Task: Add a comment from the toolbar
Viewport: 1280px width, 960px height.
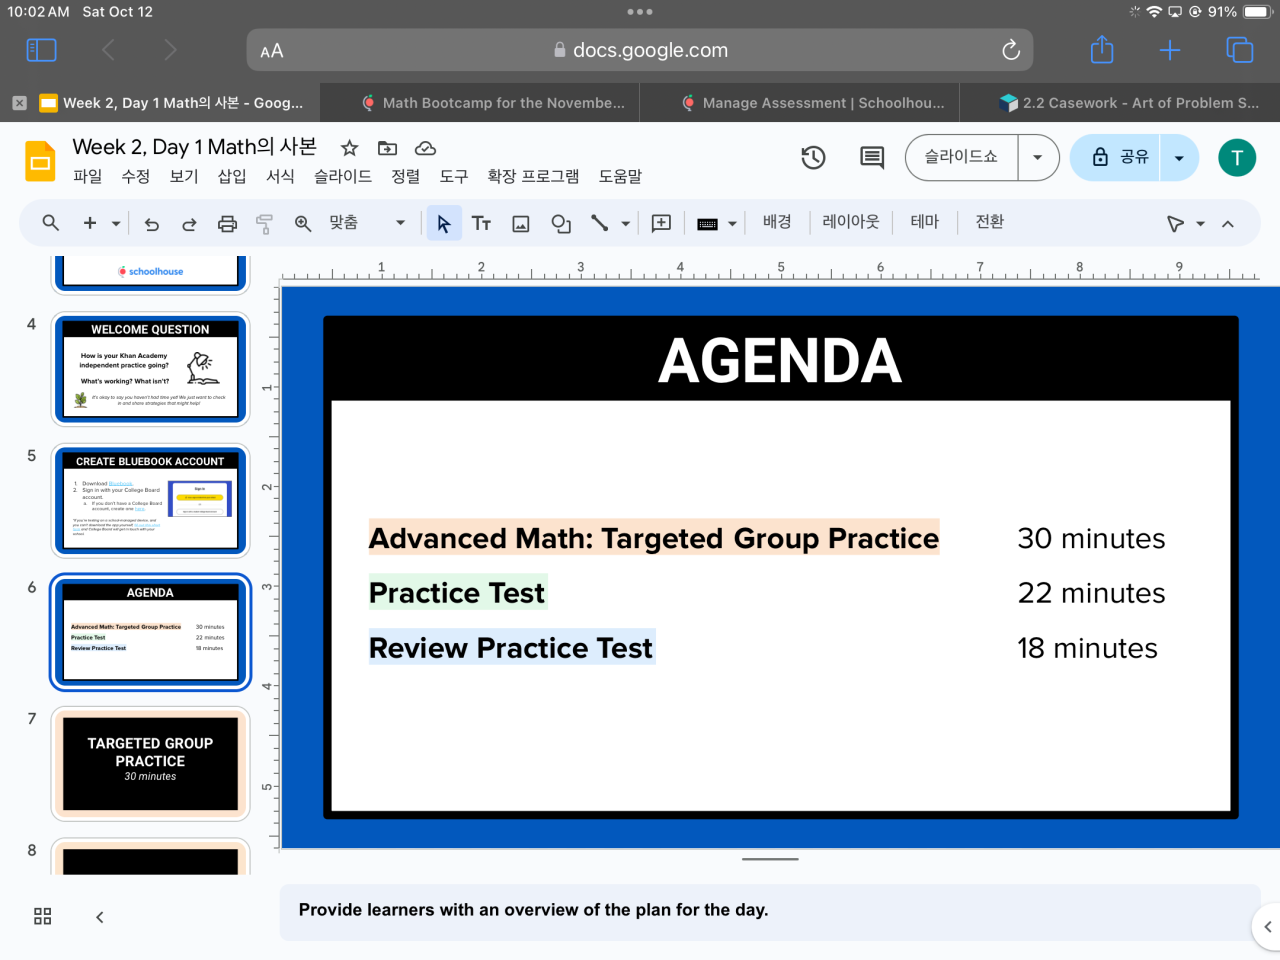Action: (x=661, y=224)
